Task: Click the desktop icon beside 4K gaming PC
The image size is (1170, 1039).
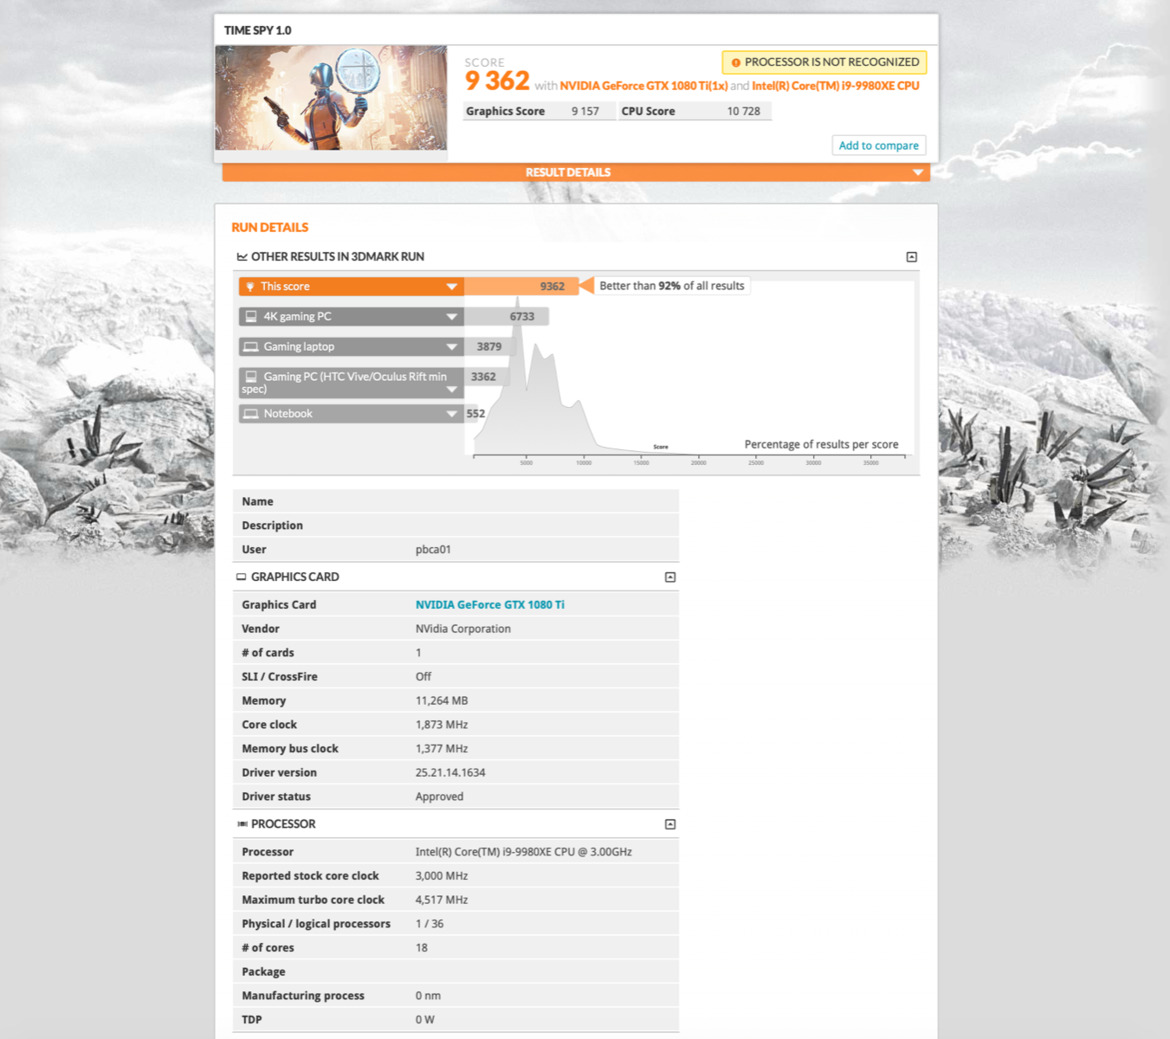Action: click(251, 316)
